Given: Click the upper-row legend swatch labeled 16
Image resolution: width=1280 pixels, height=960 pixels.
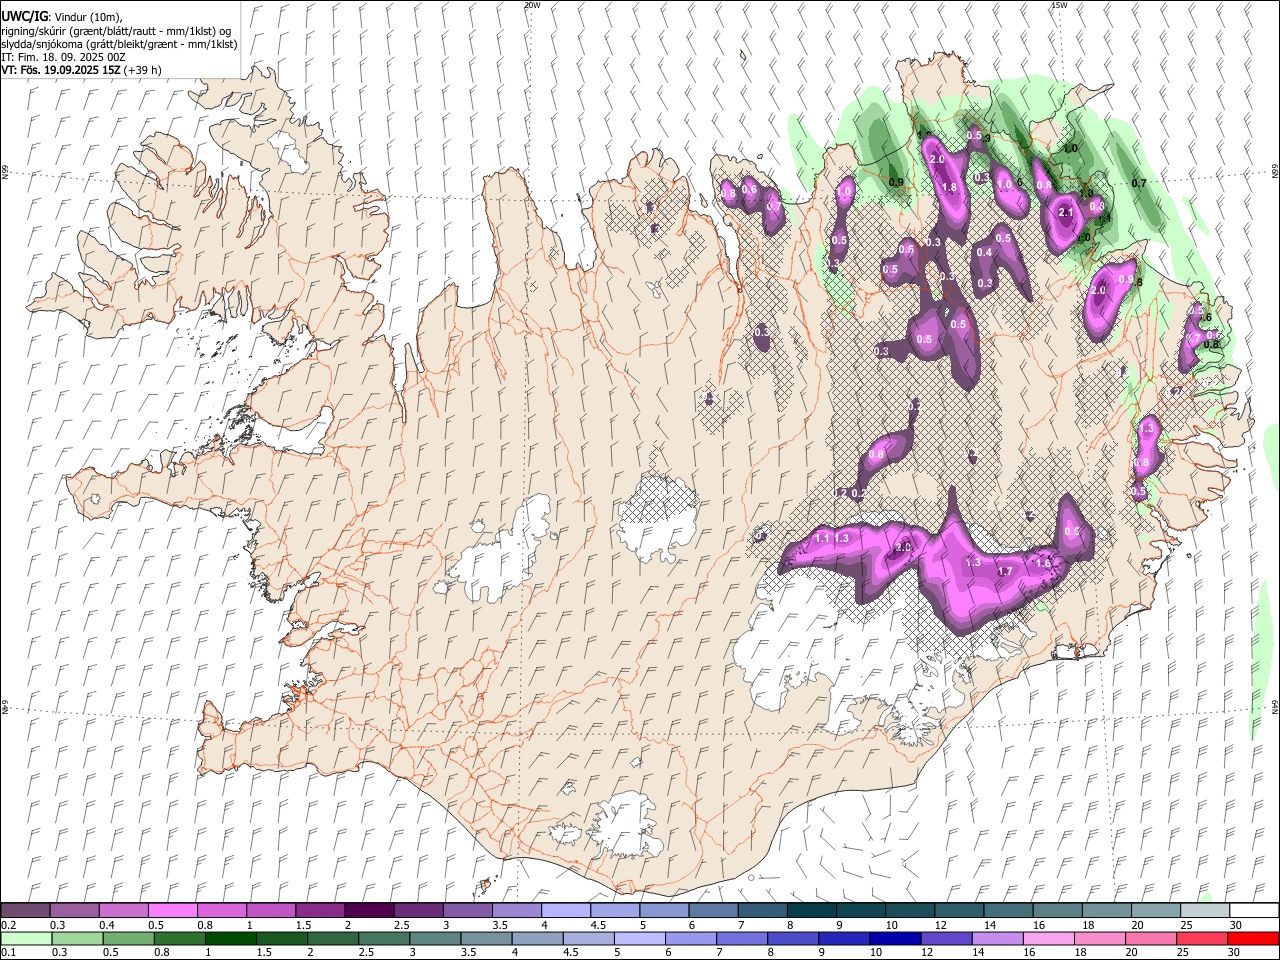Looking at the screenshot, I should (x=1057, y=911).
